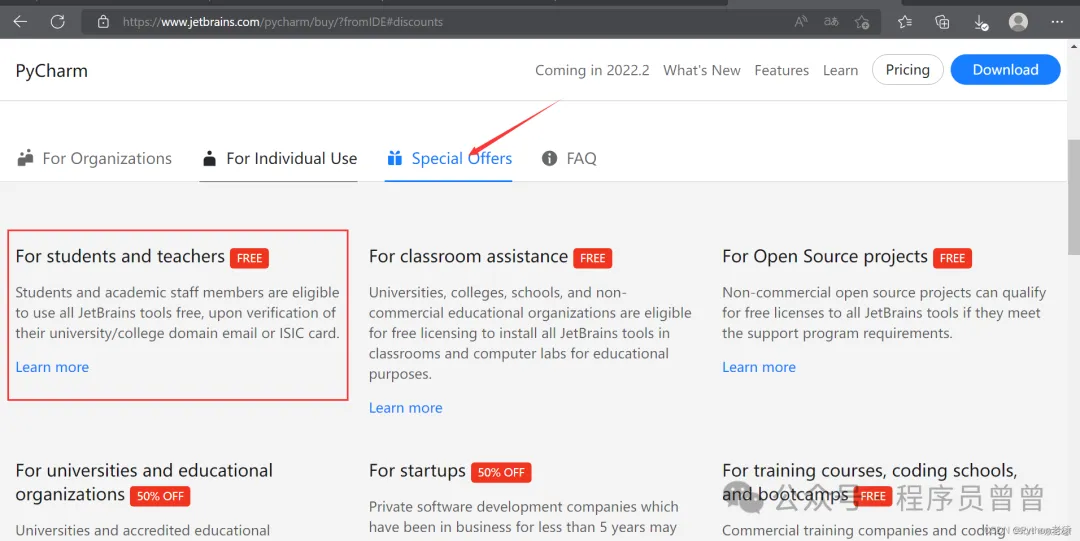Screen dimensions: 1080x541
Task: Click the FAQ info icon
Action: 549,159
